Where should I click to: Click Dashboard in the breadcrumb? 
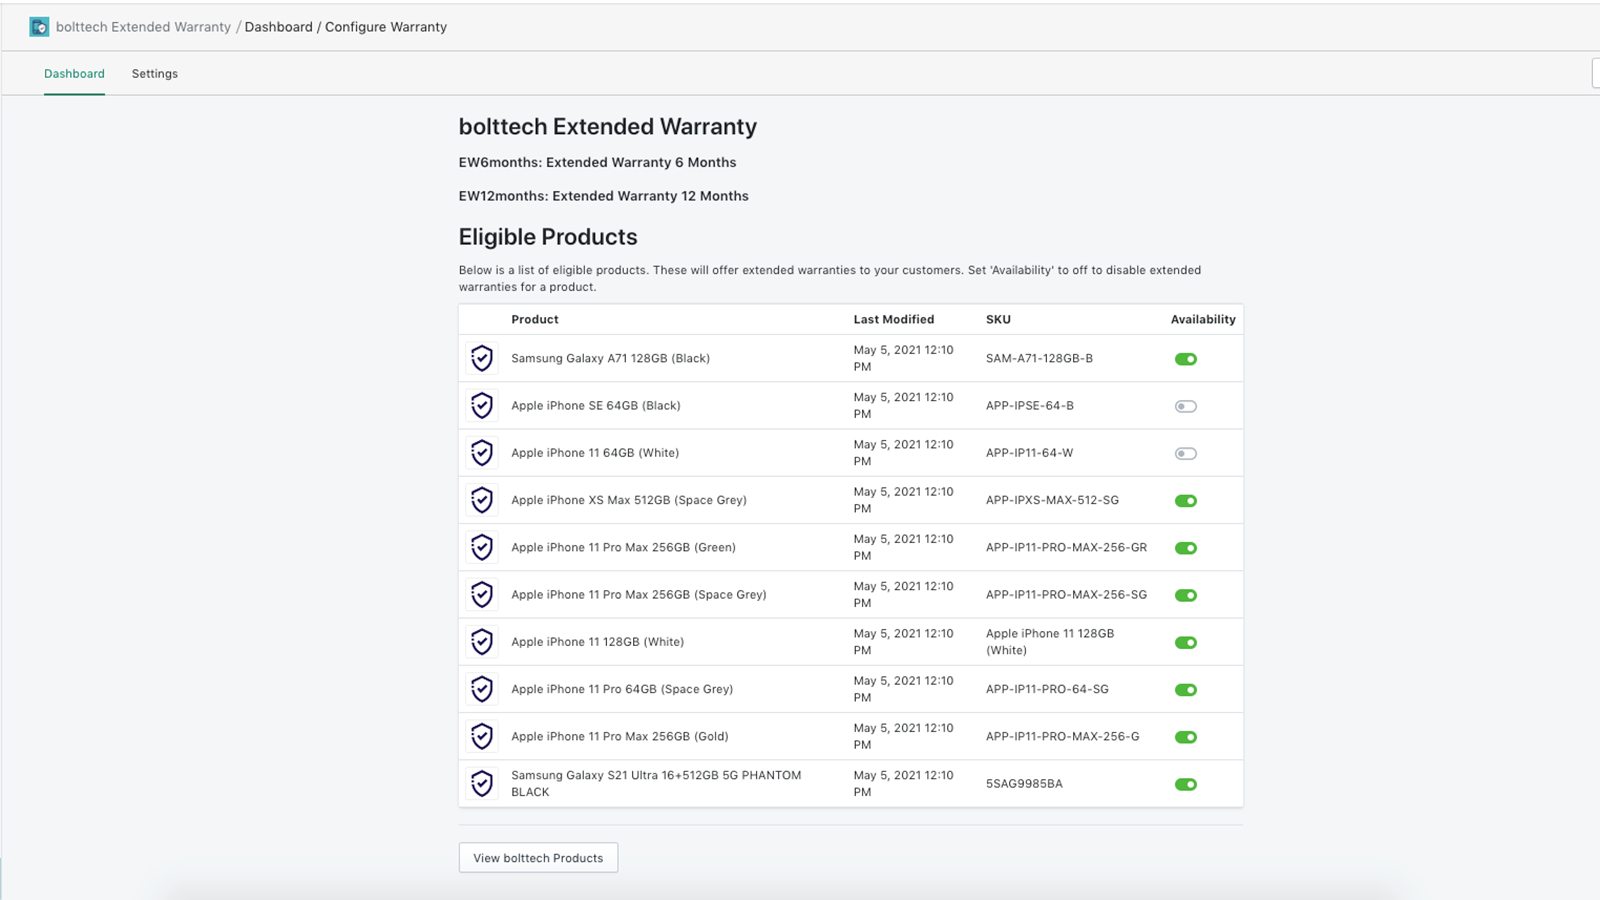click(x=278, y=27)
